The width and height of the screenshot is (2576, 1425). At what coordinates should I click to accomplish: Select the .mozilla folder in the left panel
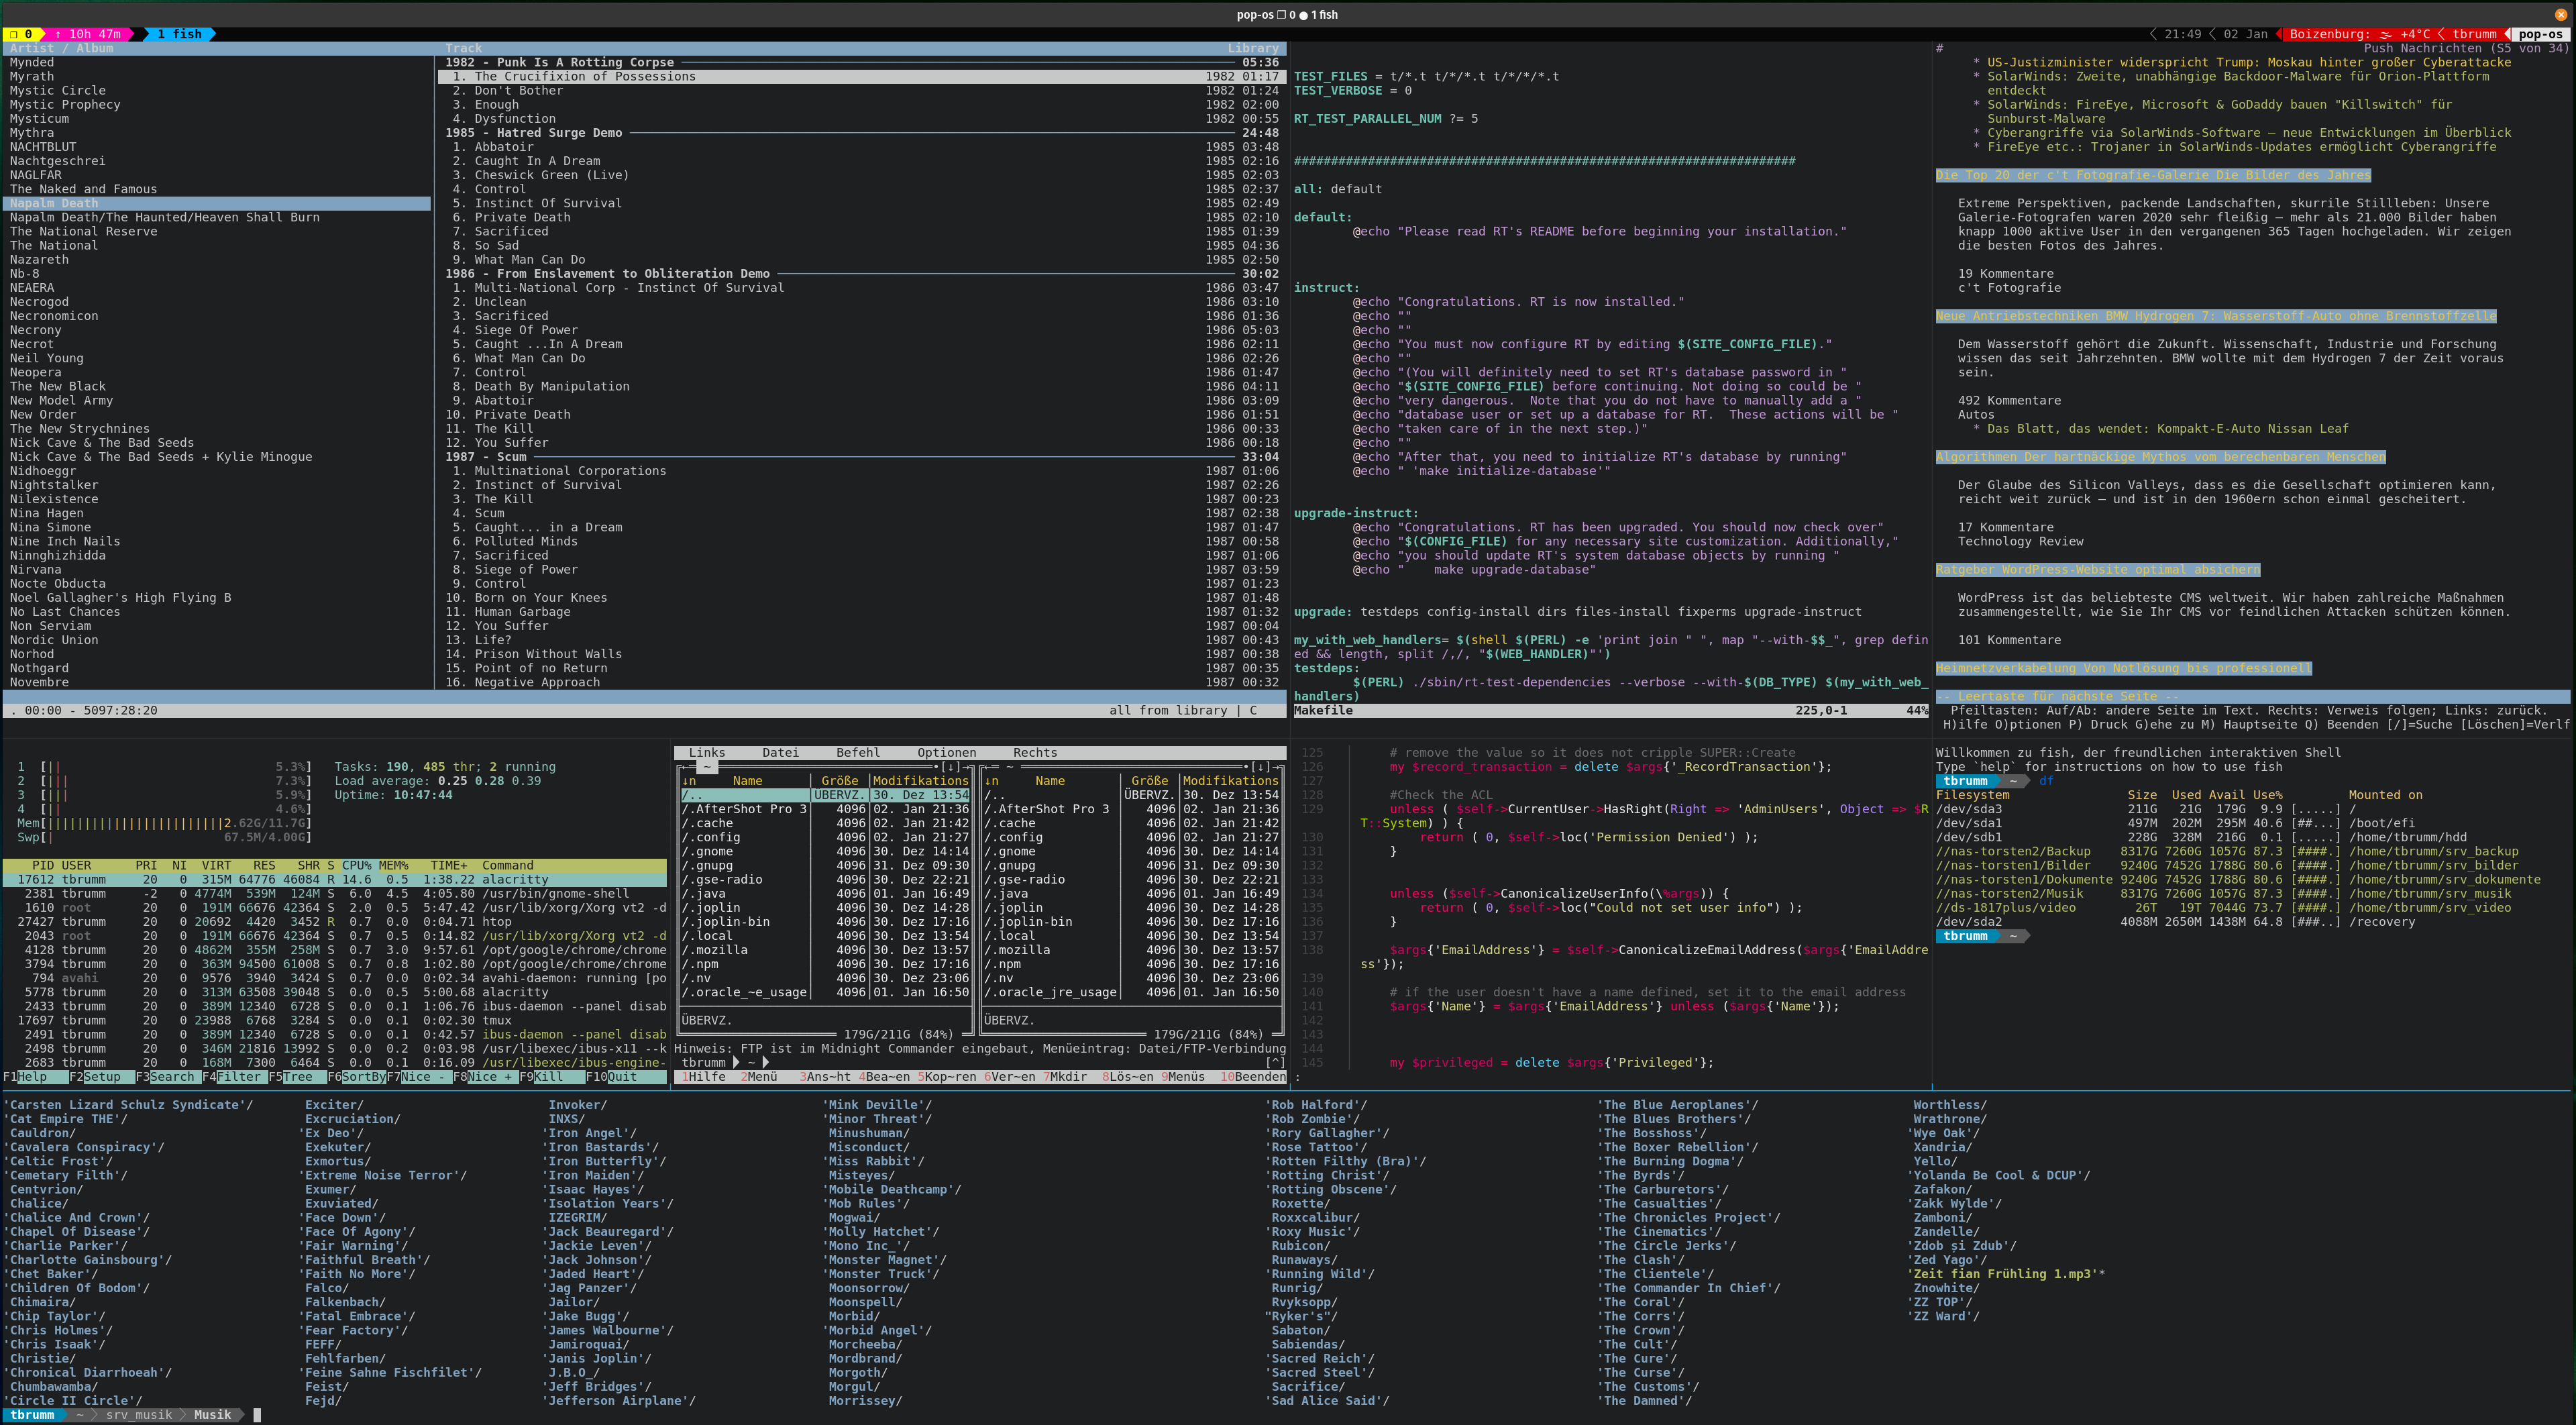point(715,950)
